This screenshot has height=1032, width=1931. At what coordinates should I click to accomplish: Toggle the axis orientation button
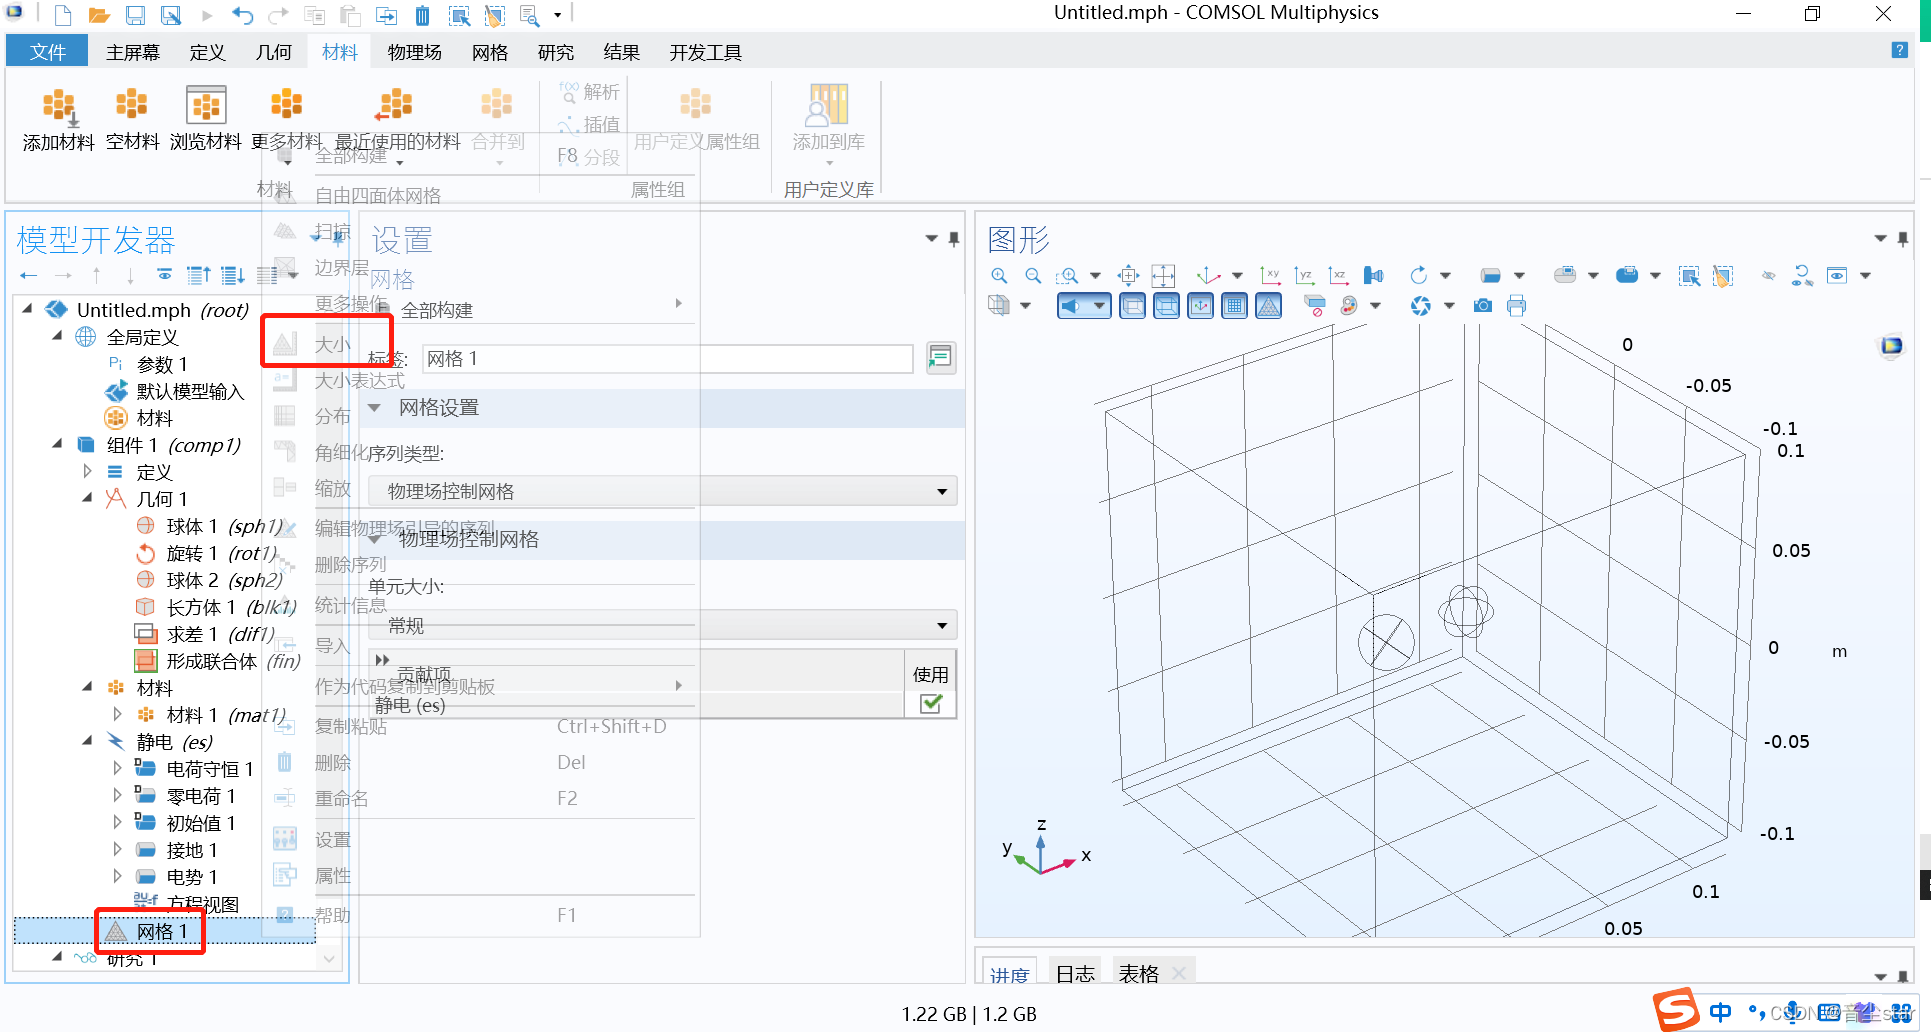[x=1201, y=305]
